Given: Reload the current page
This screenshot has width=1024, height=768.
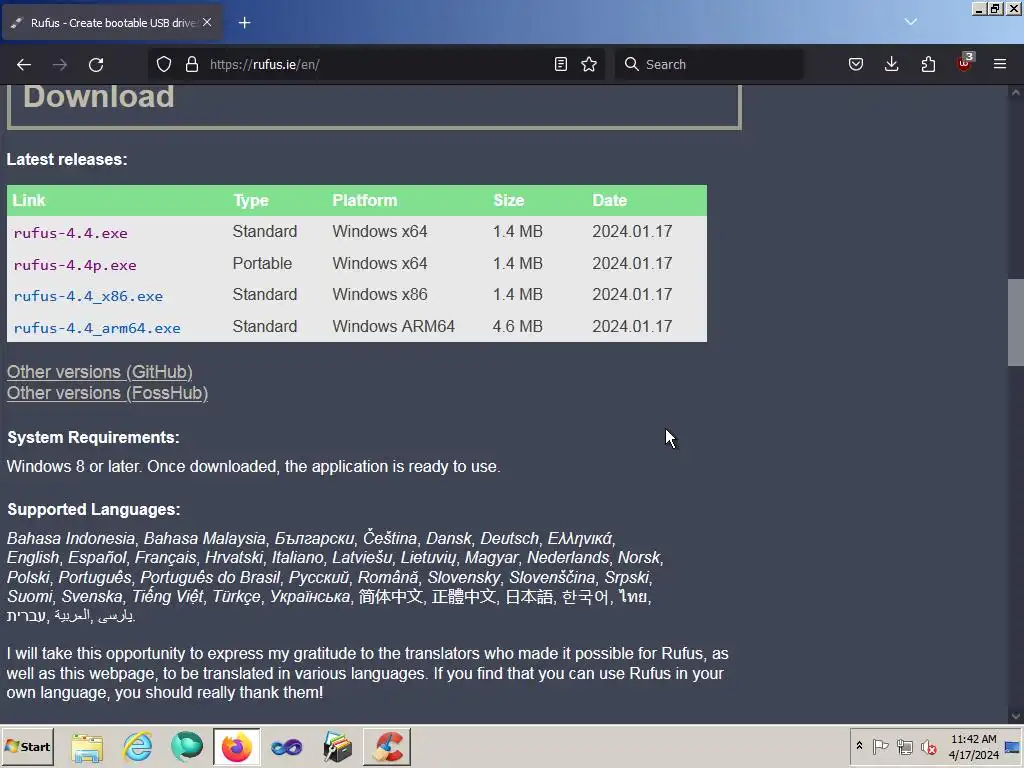Looking at the screenshot, I should (96, 64).
